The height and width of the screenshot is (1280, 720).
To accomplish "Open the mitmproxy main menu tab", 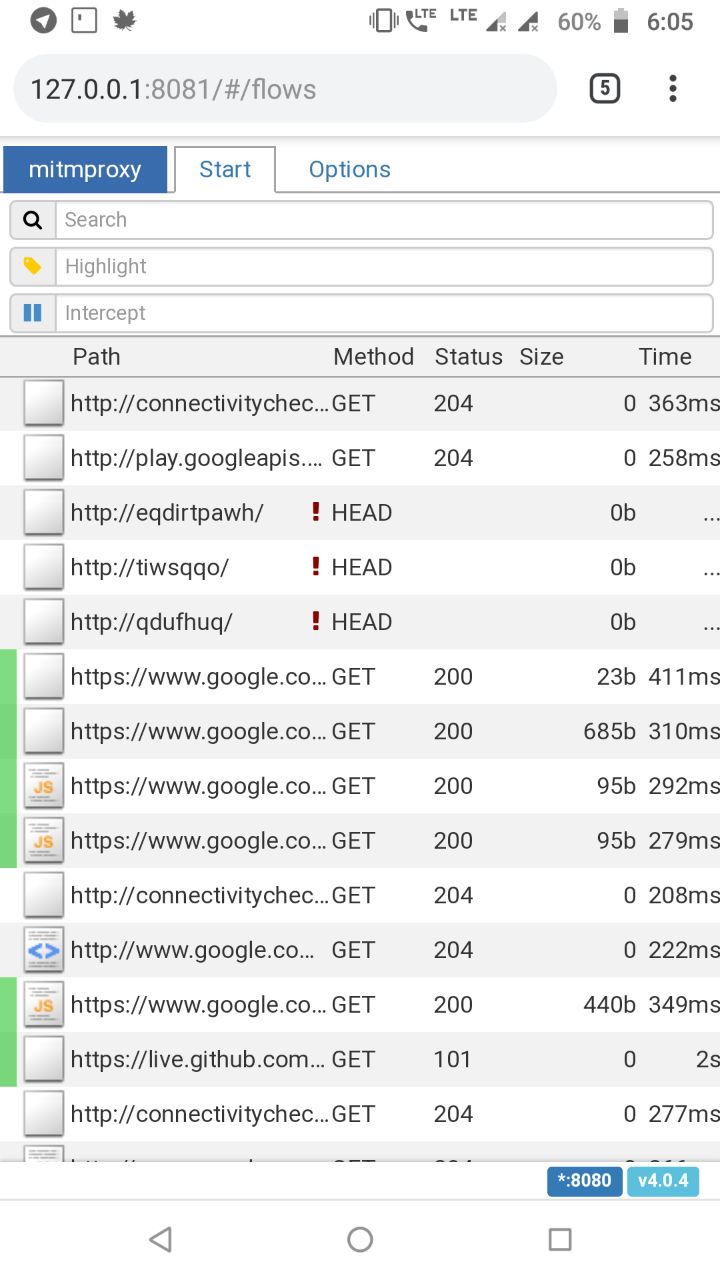I will [x=85, y=169].
